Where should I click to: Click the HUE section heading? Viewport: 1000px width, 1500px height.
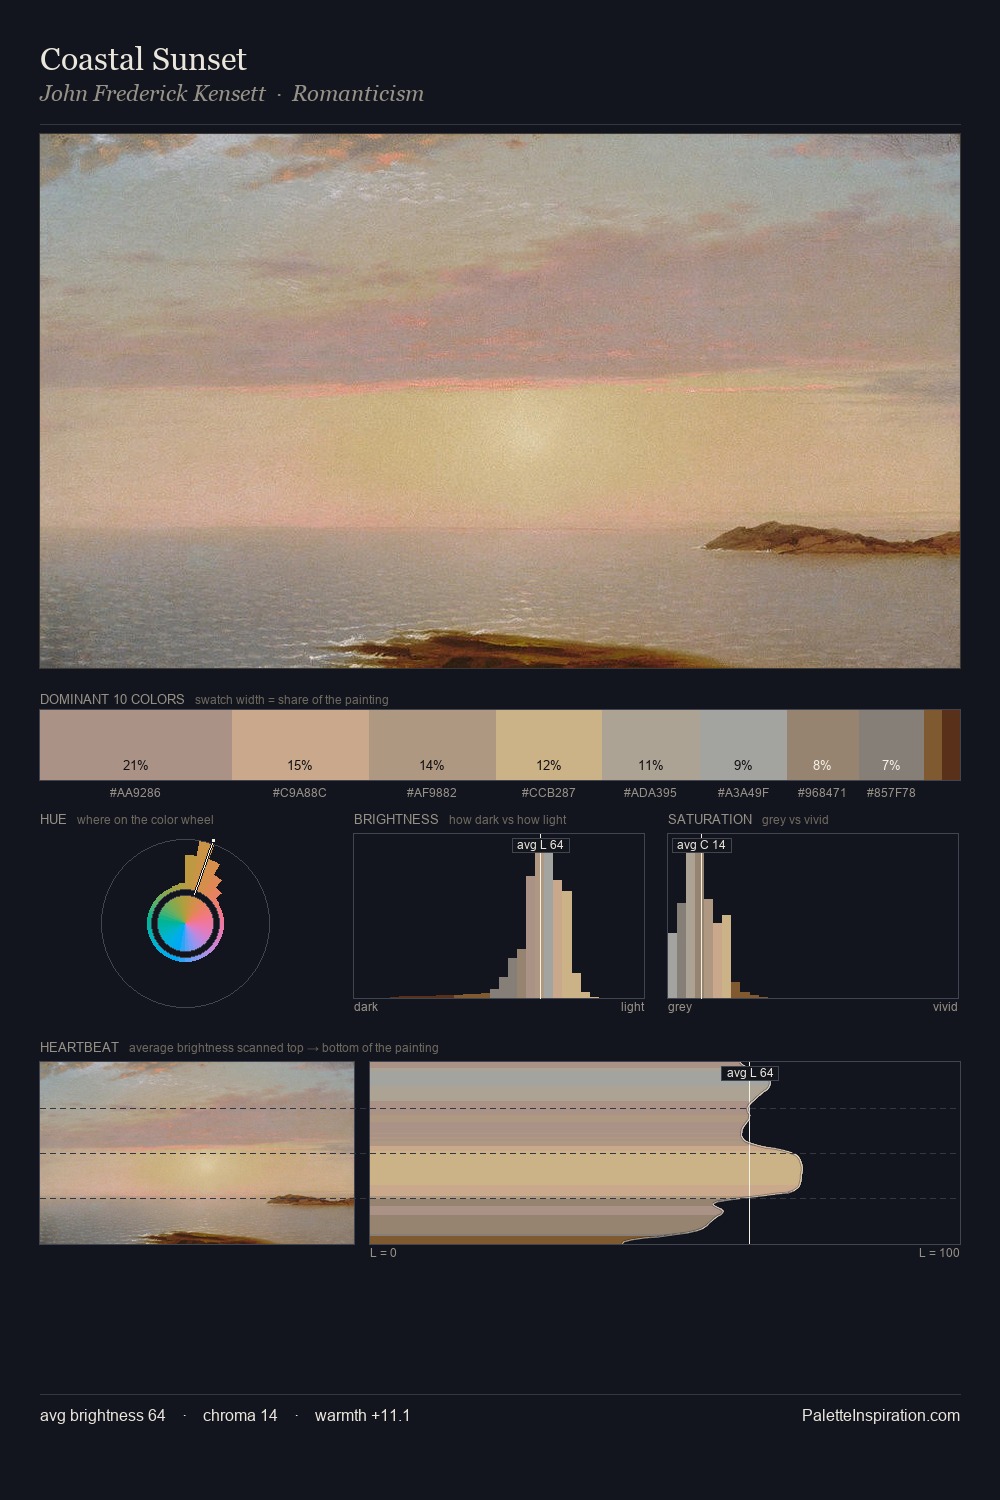pyautogui.click(x=53, y=819)
